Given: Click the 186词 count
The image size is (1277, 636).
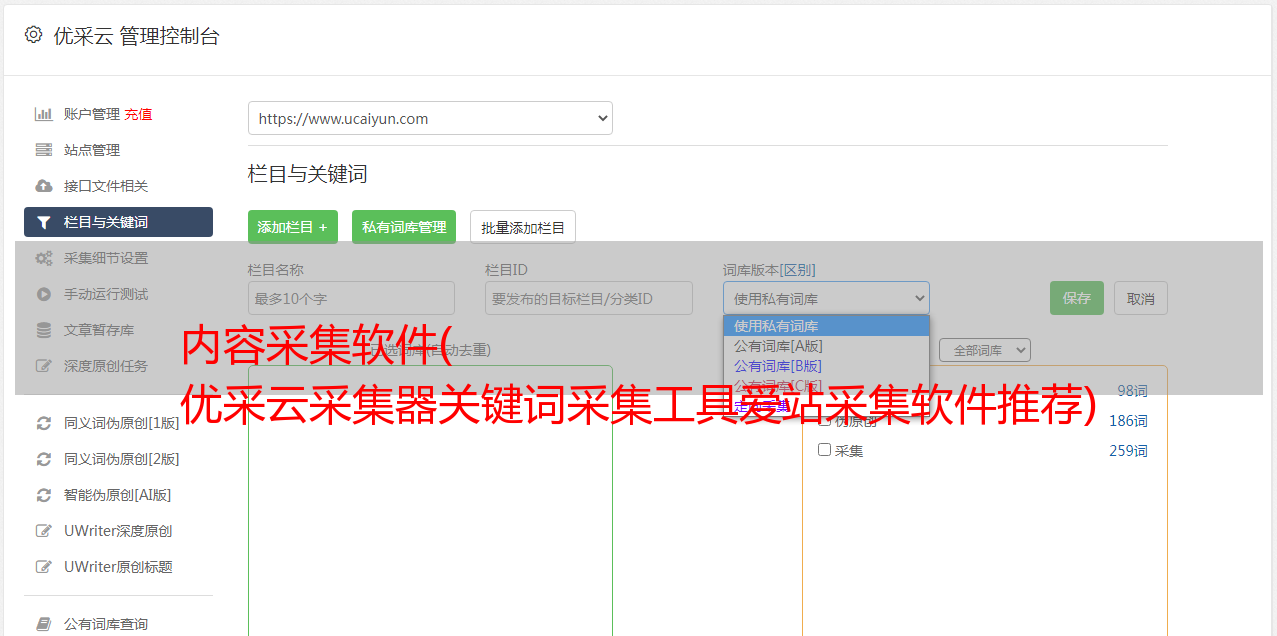Looking at the screenshot, I should (x=1128, y=421).
